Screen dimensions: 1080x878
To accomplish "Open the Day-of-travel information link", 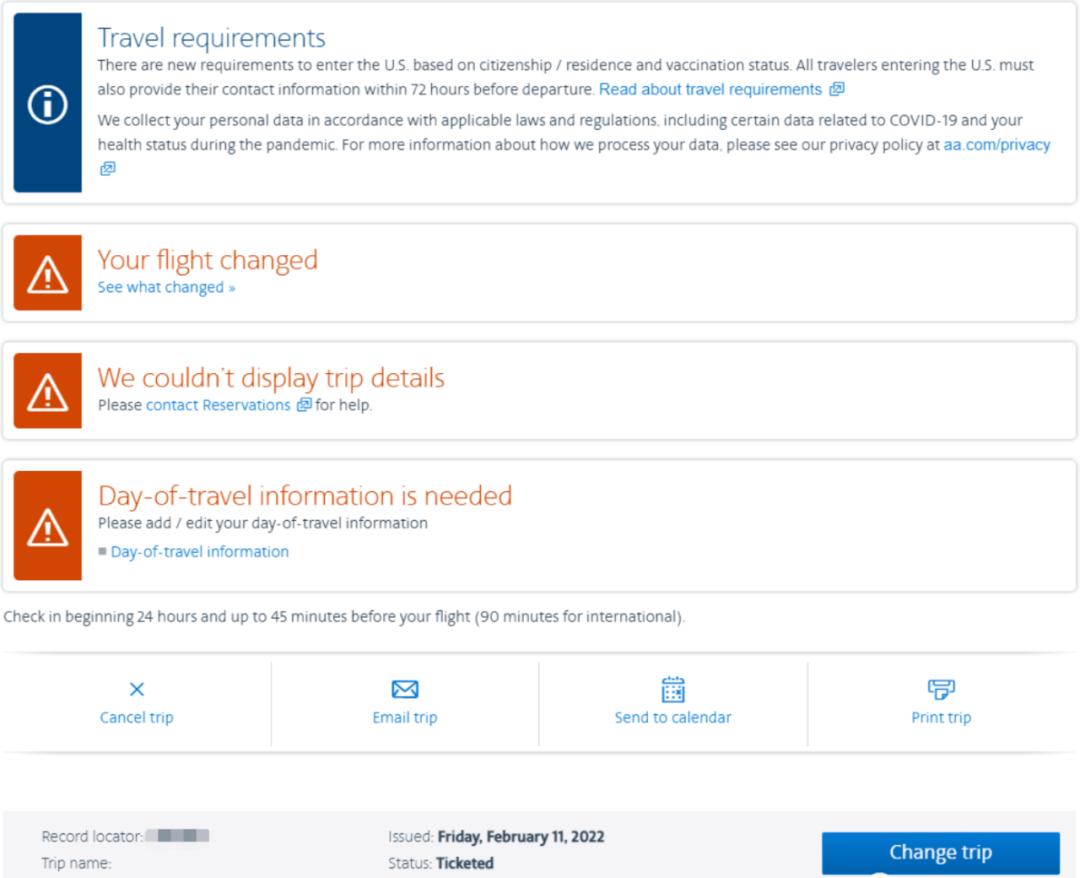I will click(x=199, y=552).
